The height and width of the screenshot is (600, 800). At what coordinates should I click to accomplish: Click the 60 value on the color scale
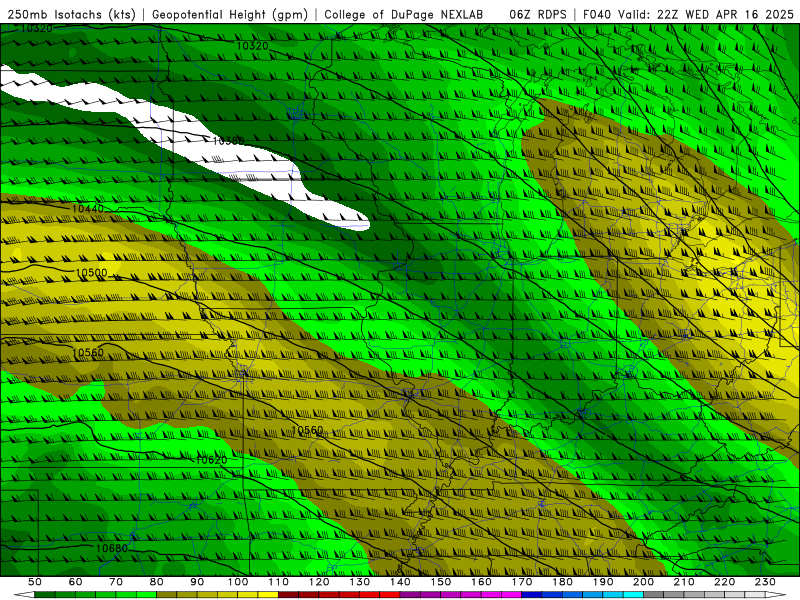click(x=76, y=582)
